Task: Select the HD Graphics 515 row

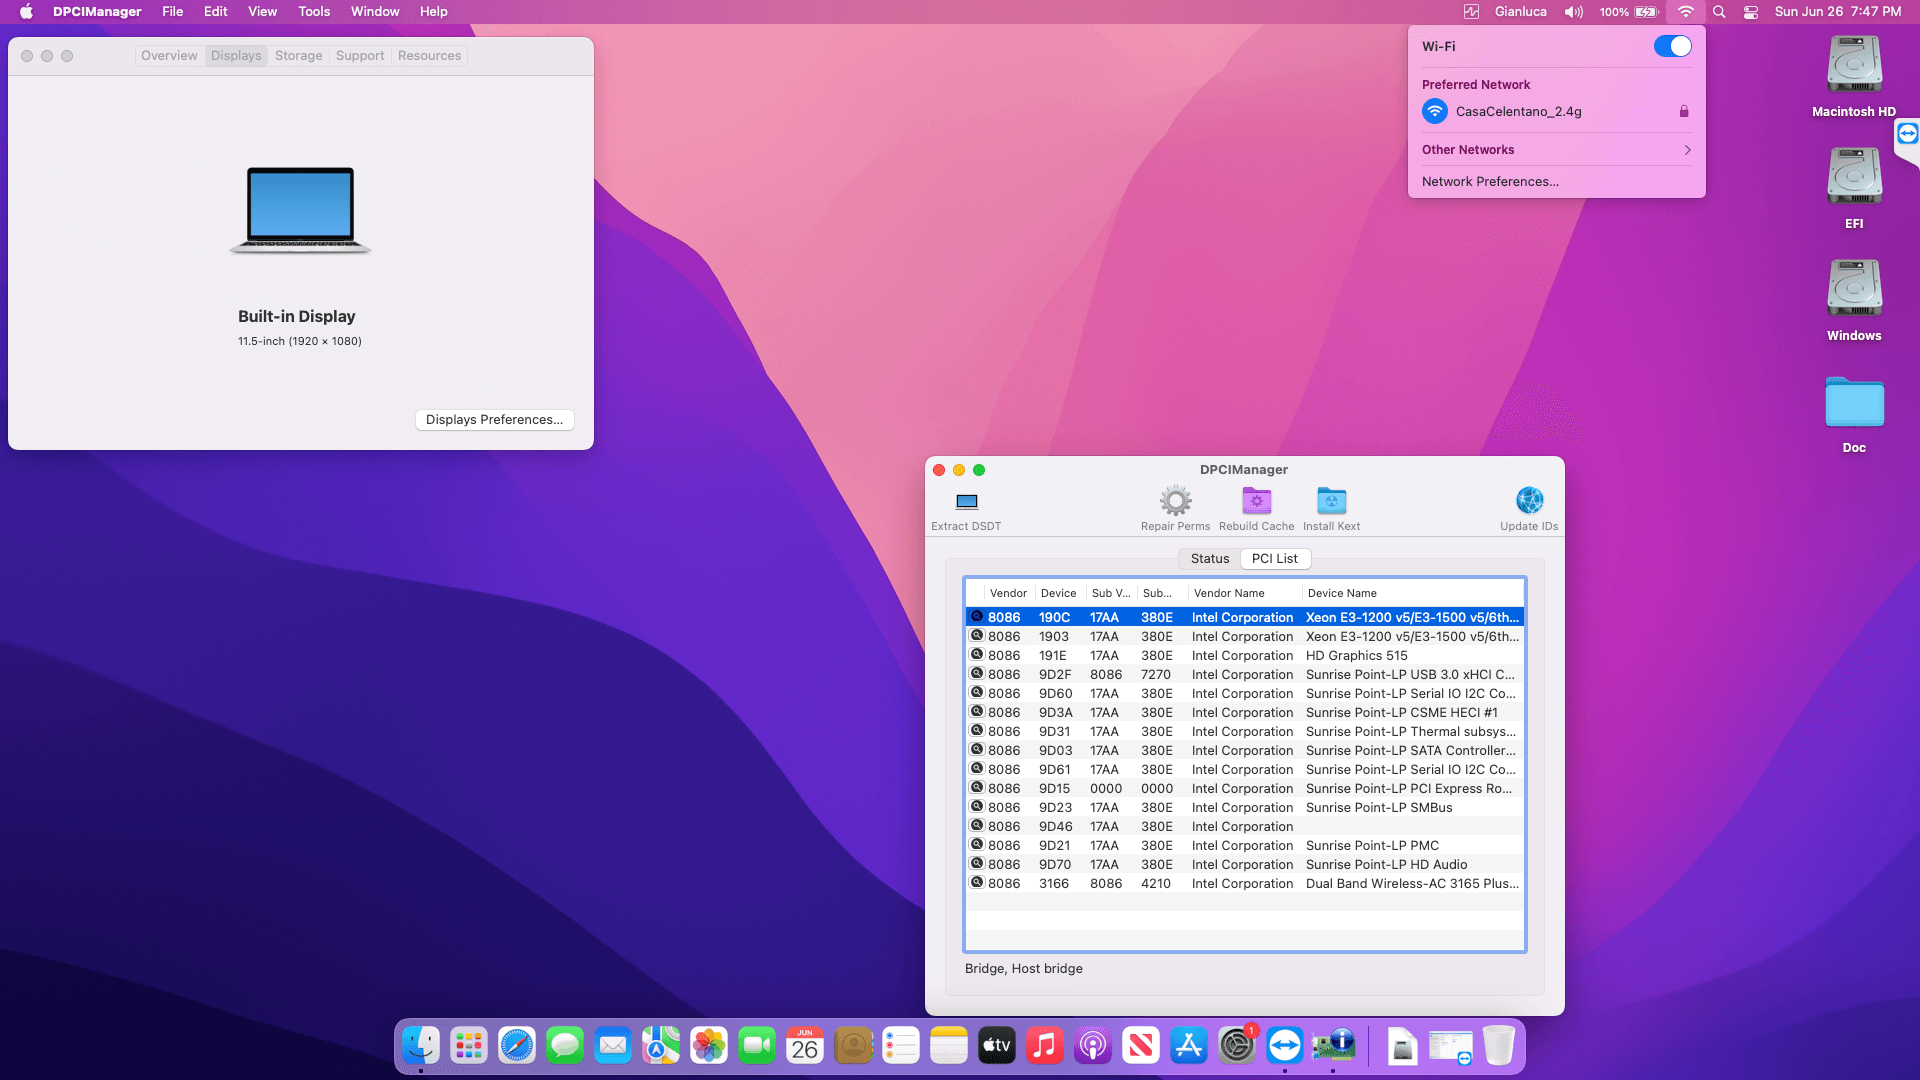Action: (x=1245, y=656)
